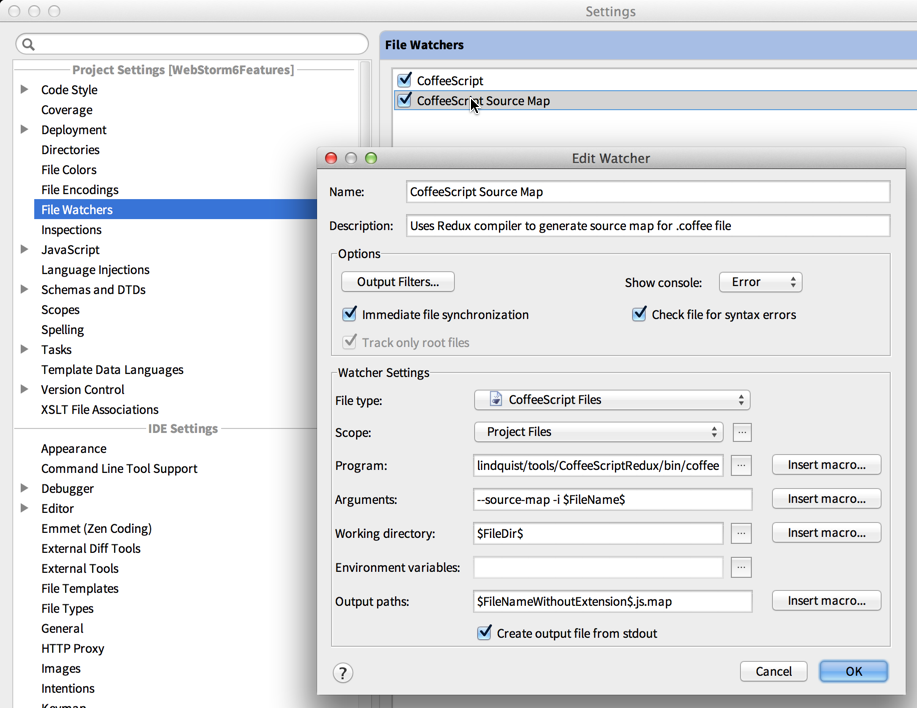Open XSLT File Associations page
Viewport: 917px width, 708px height.
click(99, 409)
